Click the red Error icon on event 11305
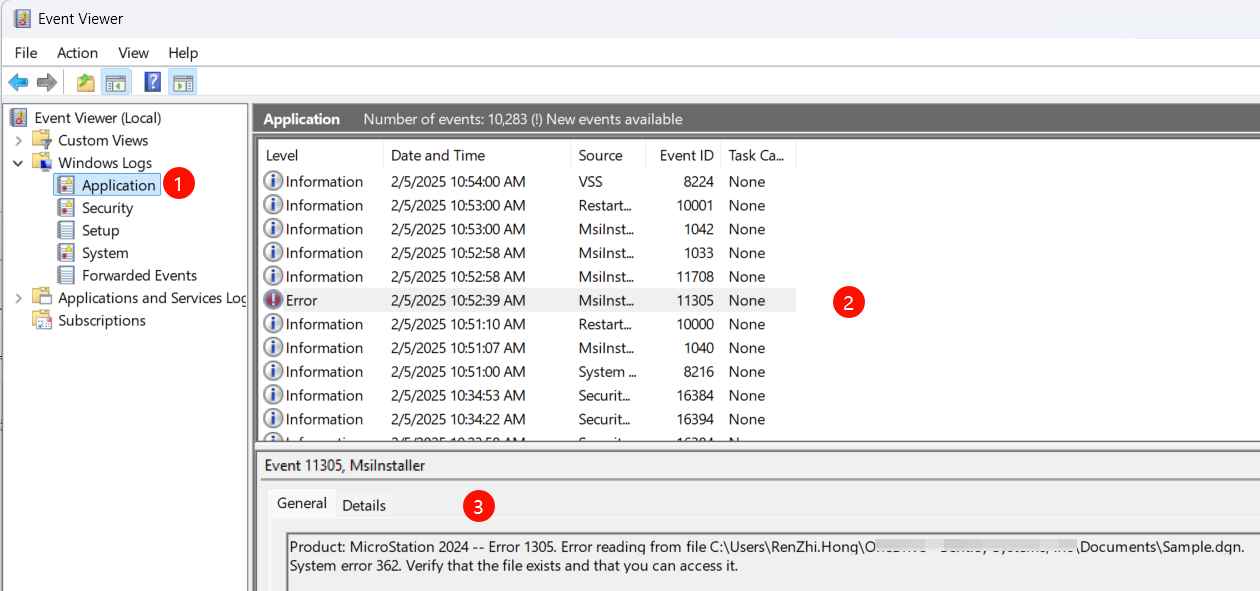 [273, 300]
